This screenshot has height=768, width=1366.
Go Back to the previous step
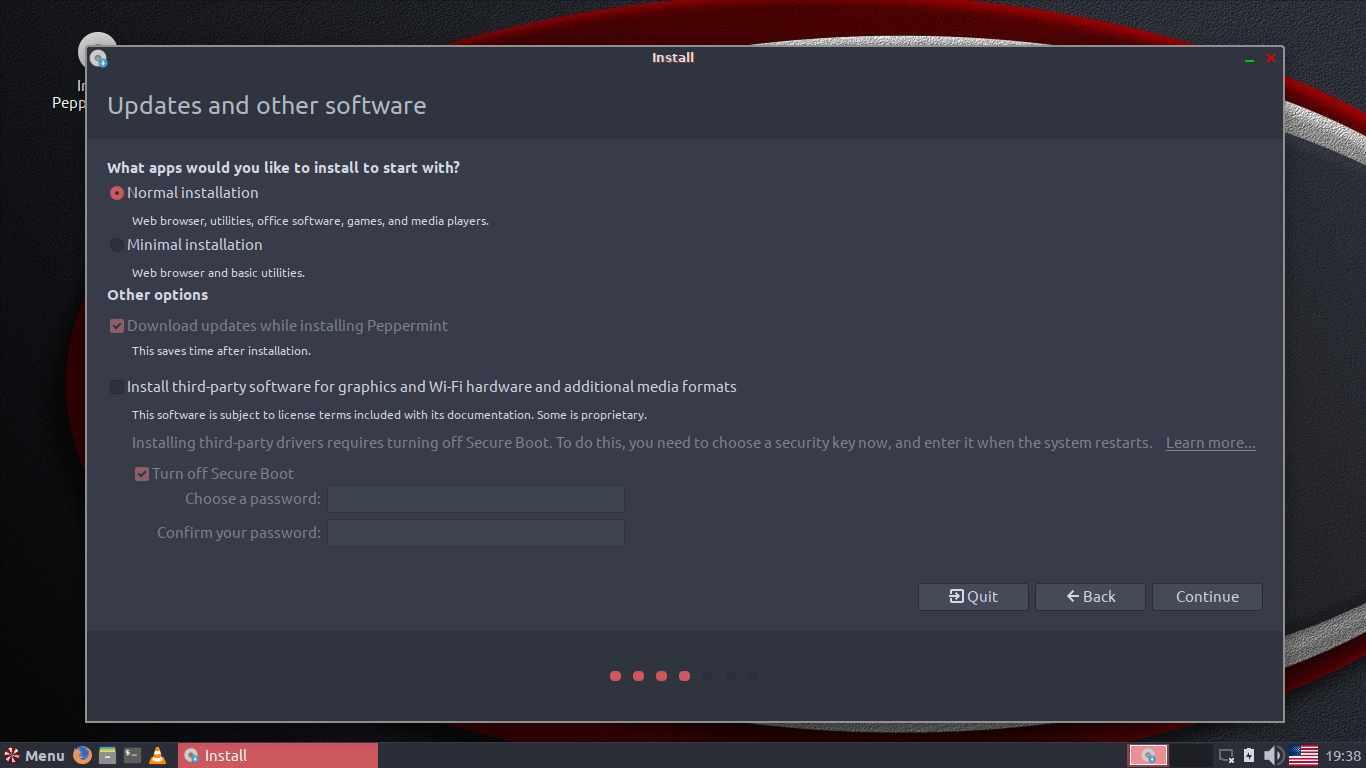[x=1090, y=597]
